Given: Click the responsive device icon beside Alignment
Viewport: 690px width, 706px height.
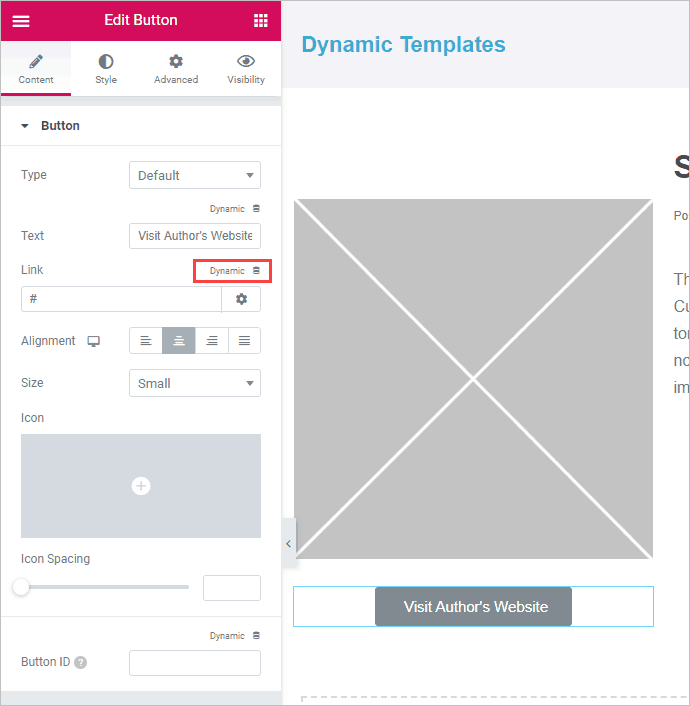Looking at the screenshot, I should pos(94,341).
